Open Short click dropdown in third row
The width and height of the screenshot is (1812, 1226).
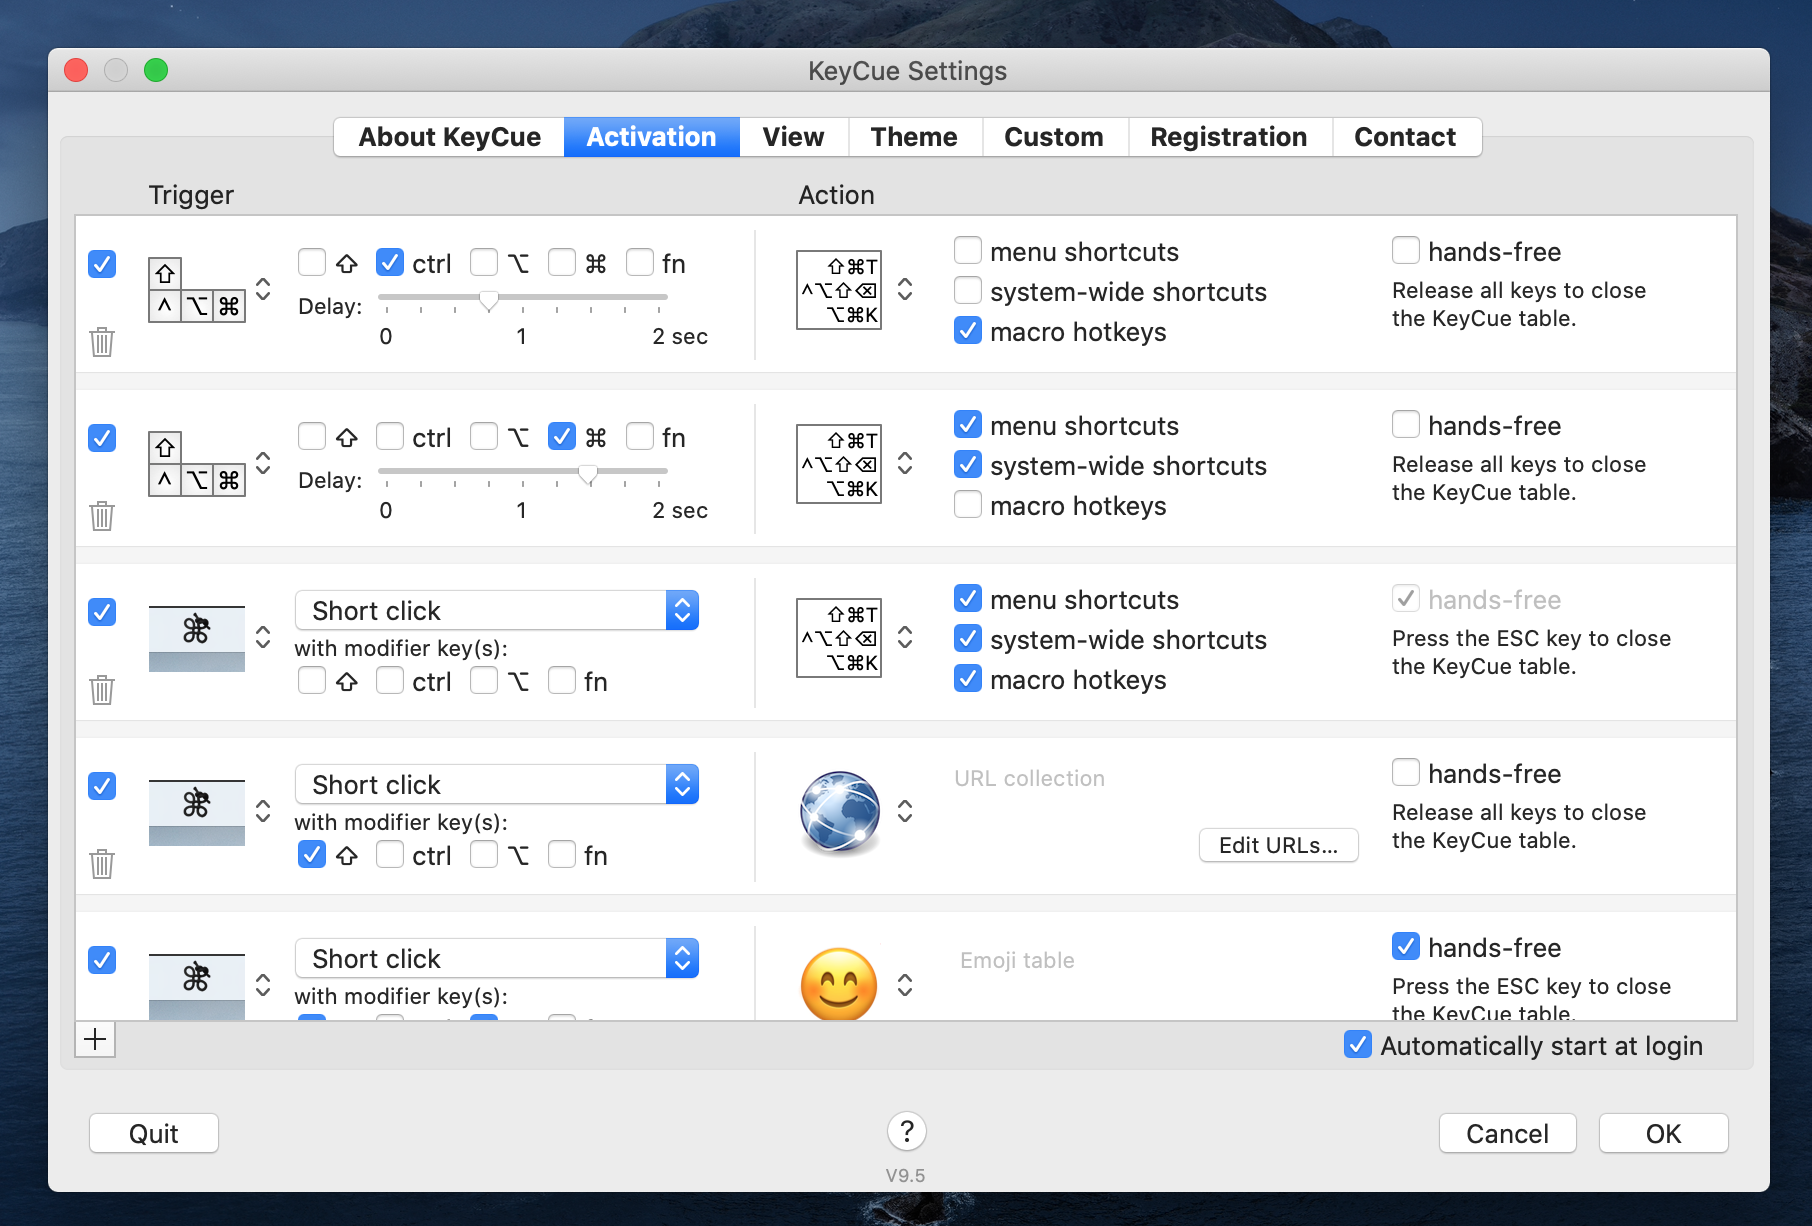[x=497, y=610]
